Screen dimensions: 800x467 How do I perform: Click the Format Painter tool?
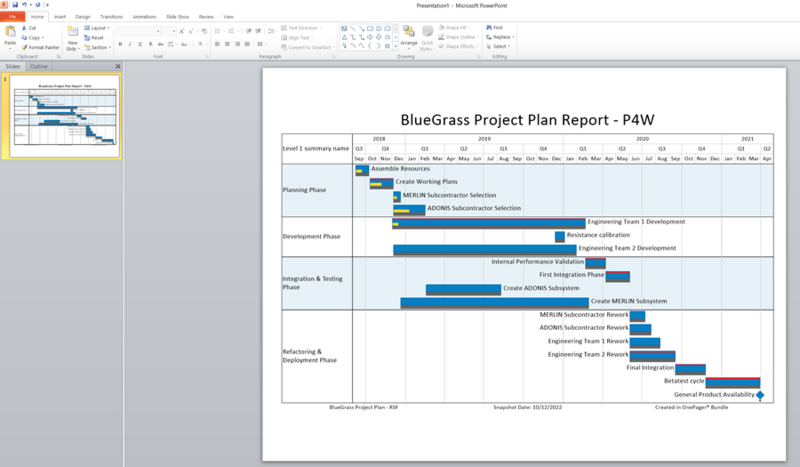pos(40,47)
